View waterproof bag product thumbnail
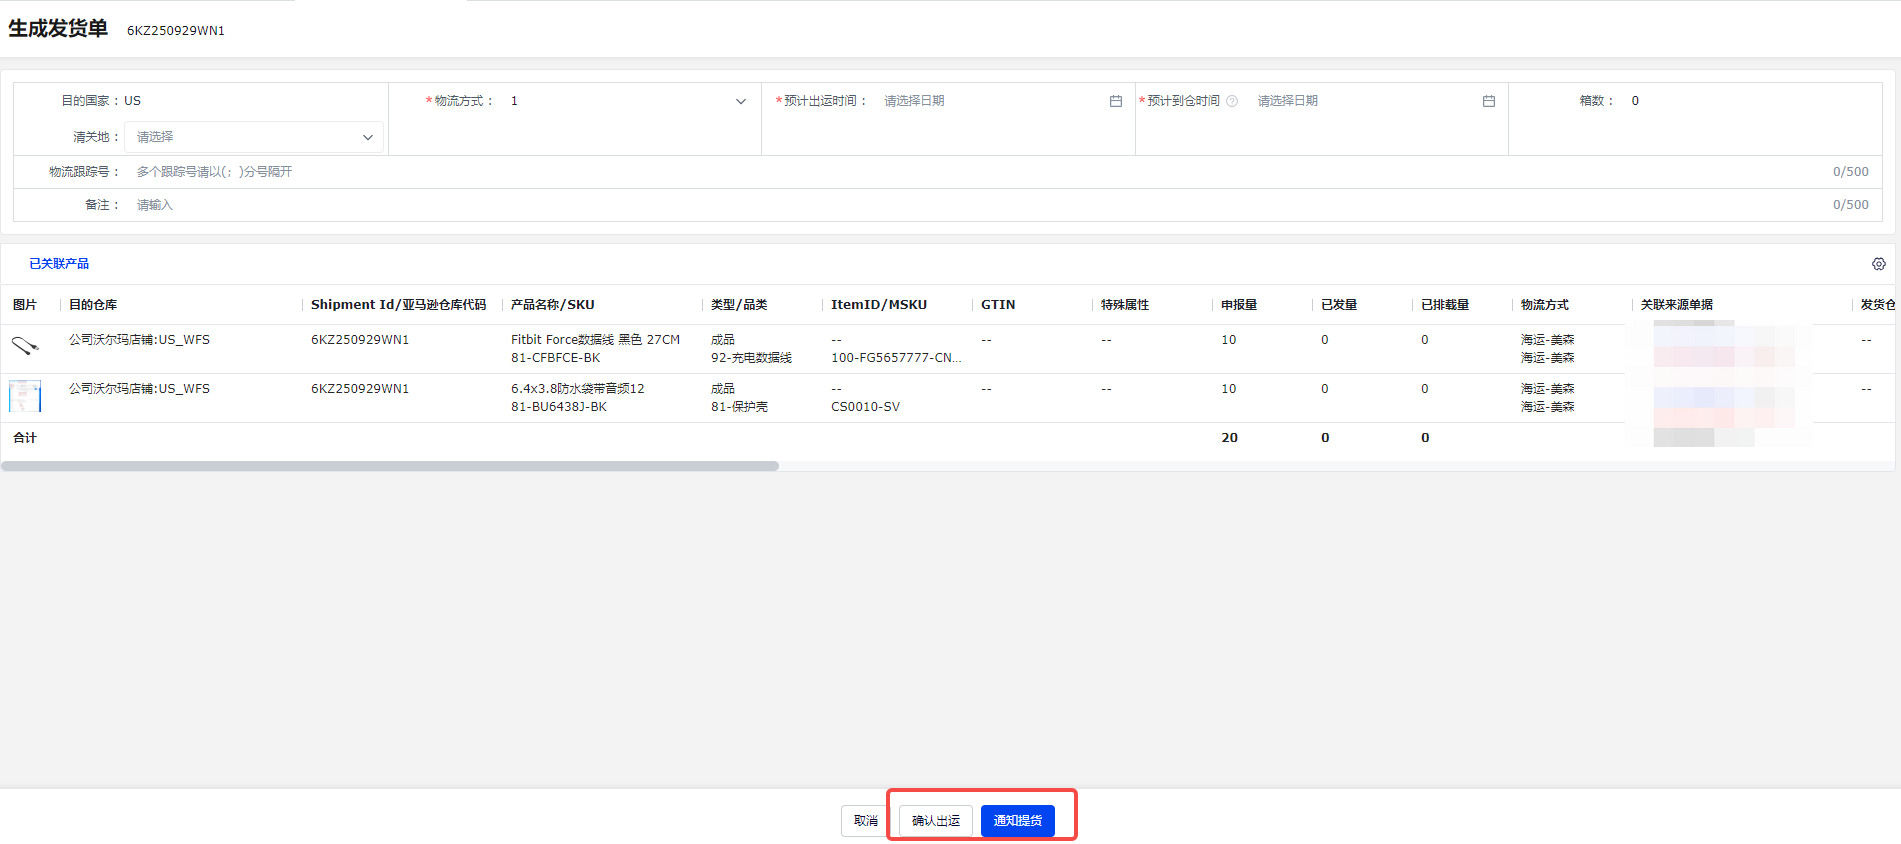1901x844 pixels. coord(25,396)
